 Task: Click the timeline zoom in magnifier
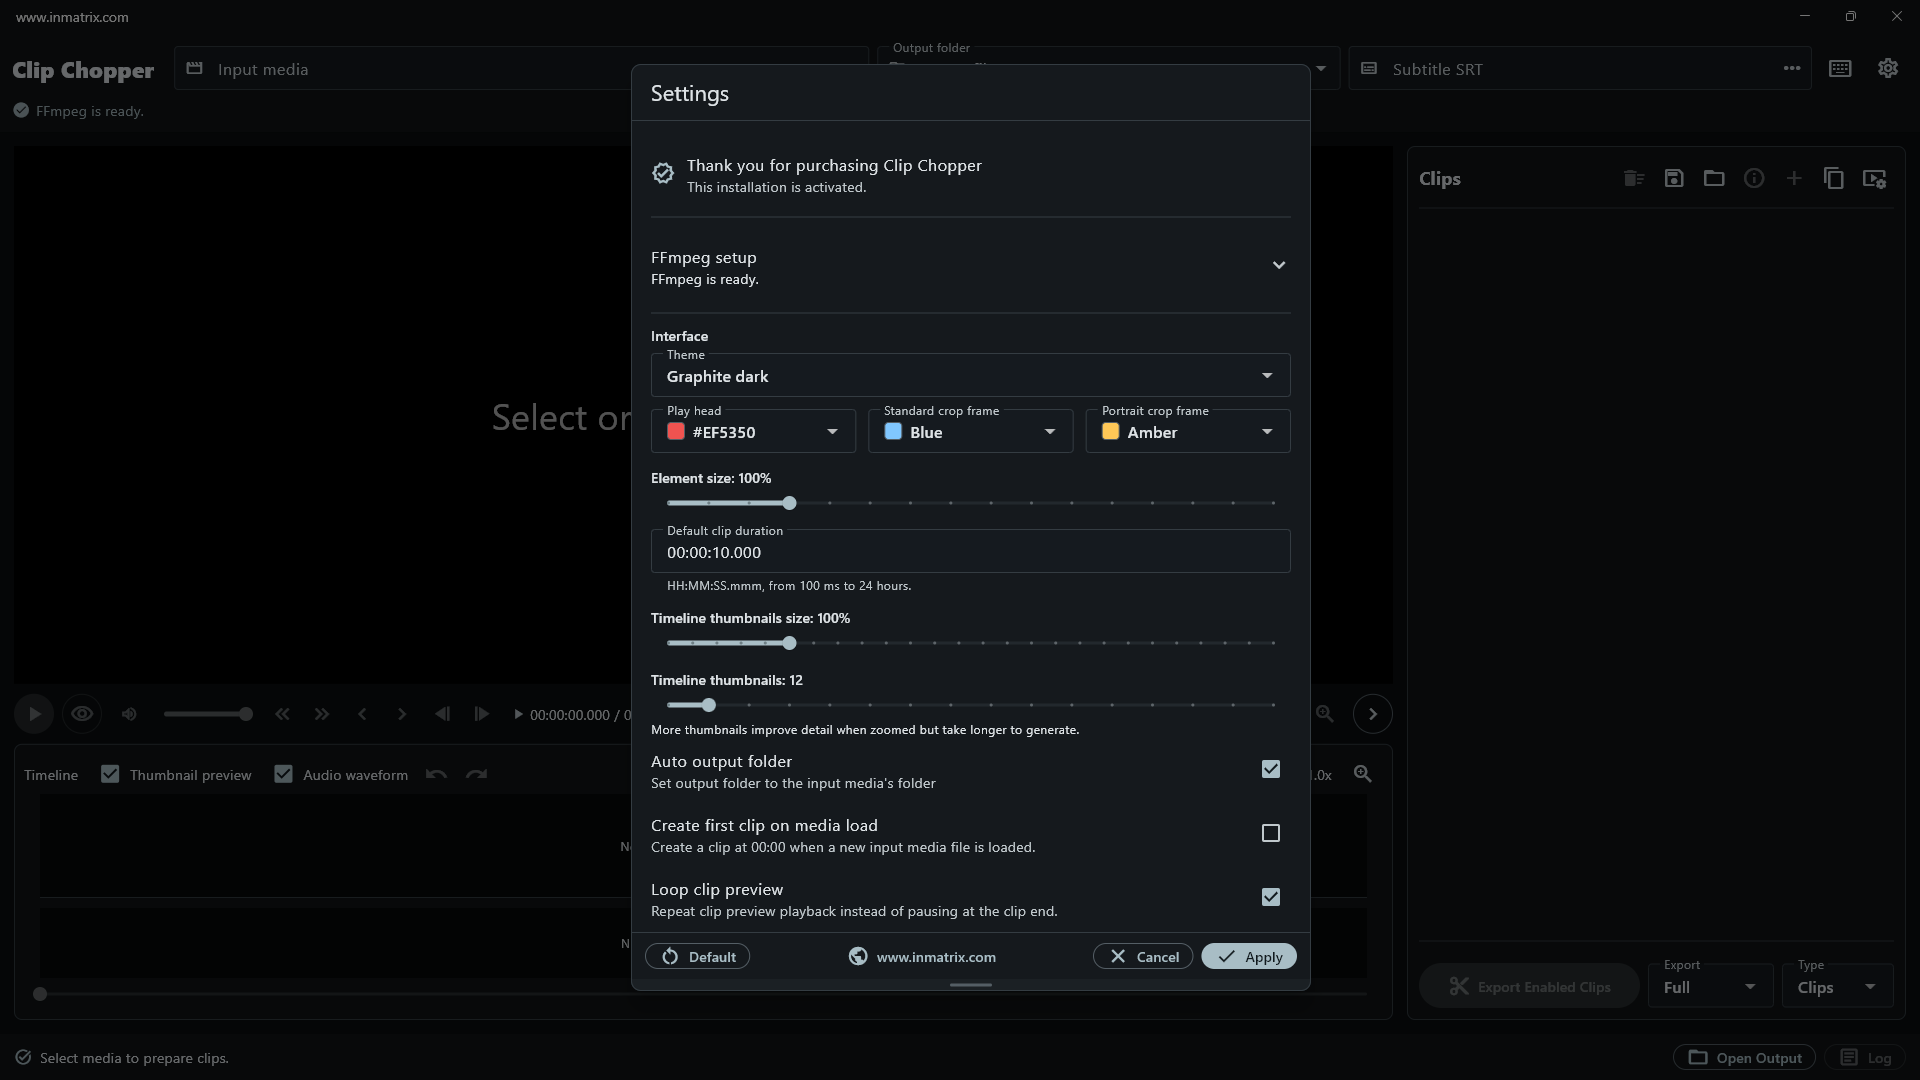1362,774
